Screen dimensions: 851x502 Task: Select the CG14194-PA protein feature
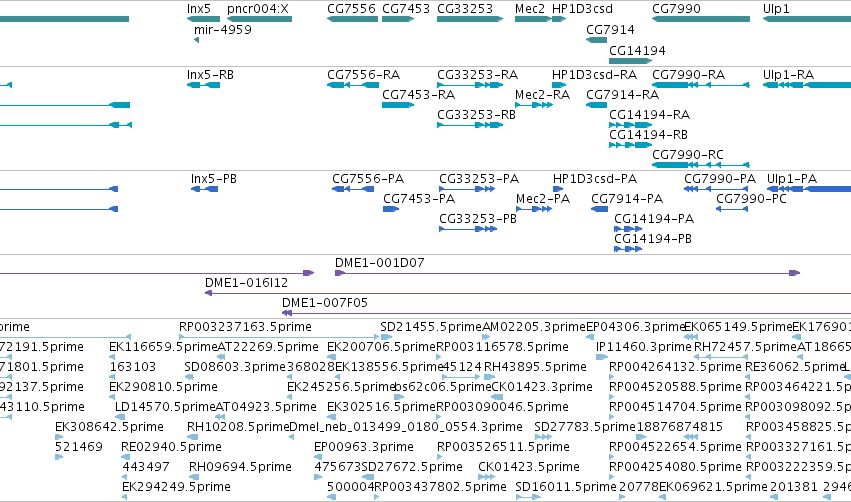(628, 229)
